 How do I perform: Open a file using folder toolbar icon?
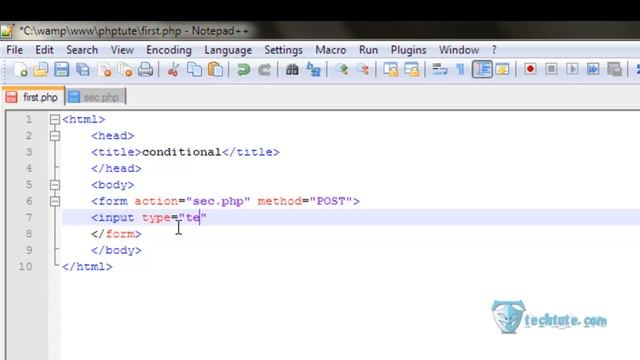41,70
